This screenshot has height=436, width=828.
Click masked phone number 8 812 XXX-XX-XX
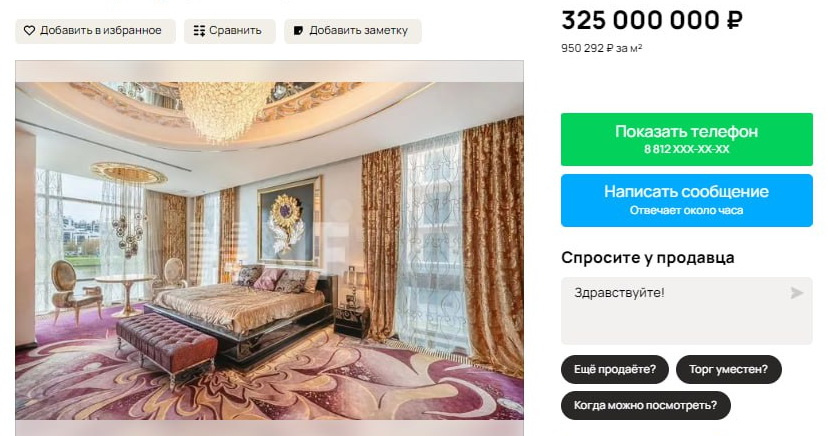click(x=686, y=149)
